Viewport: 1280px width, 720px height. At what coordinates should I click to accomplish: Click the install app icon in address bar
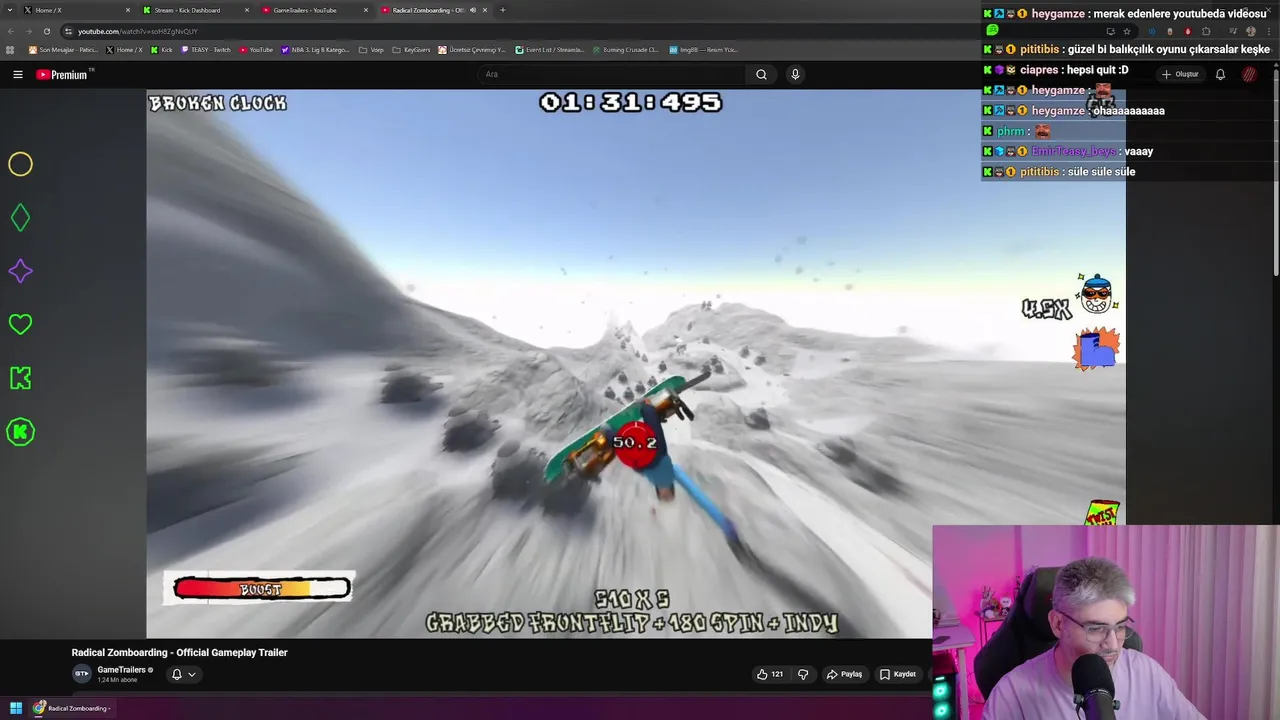click(x=1110, y=31)
